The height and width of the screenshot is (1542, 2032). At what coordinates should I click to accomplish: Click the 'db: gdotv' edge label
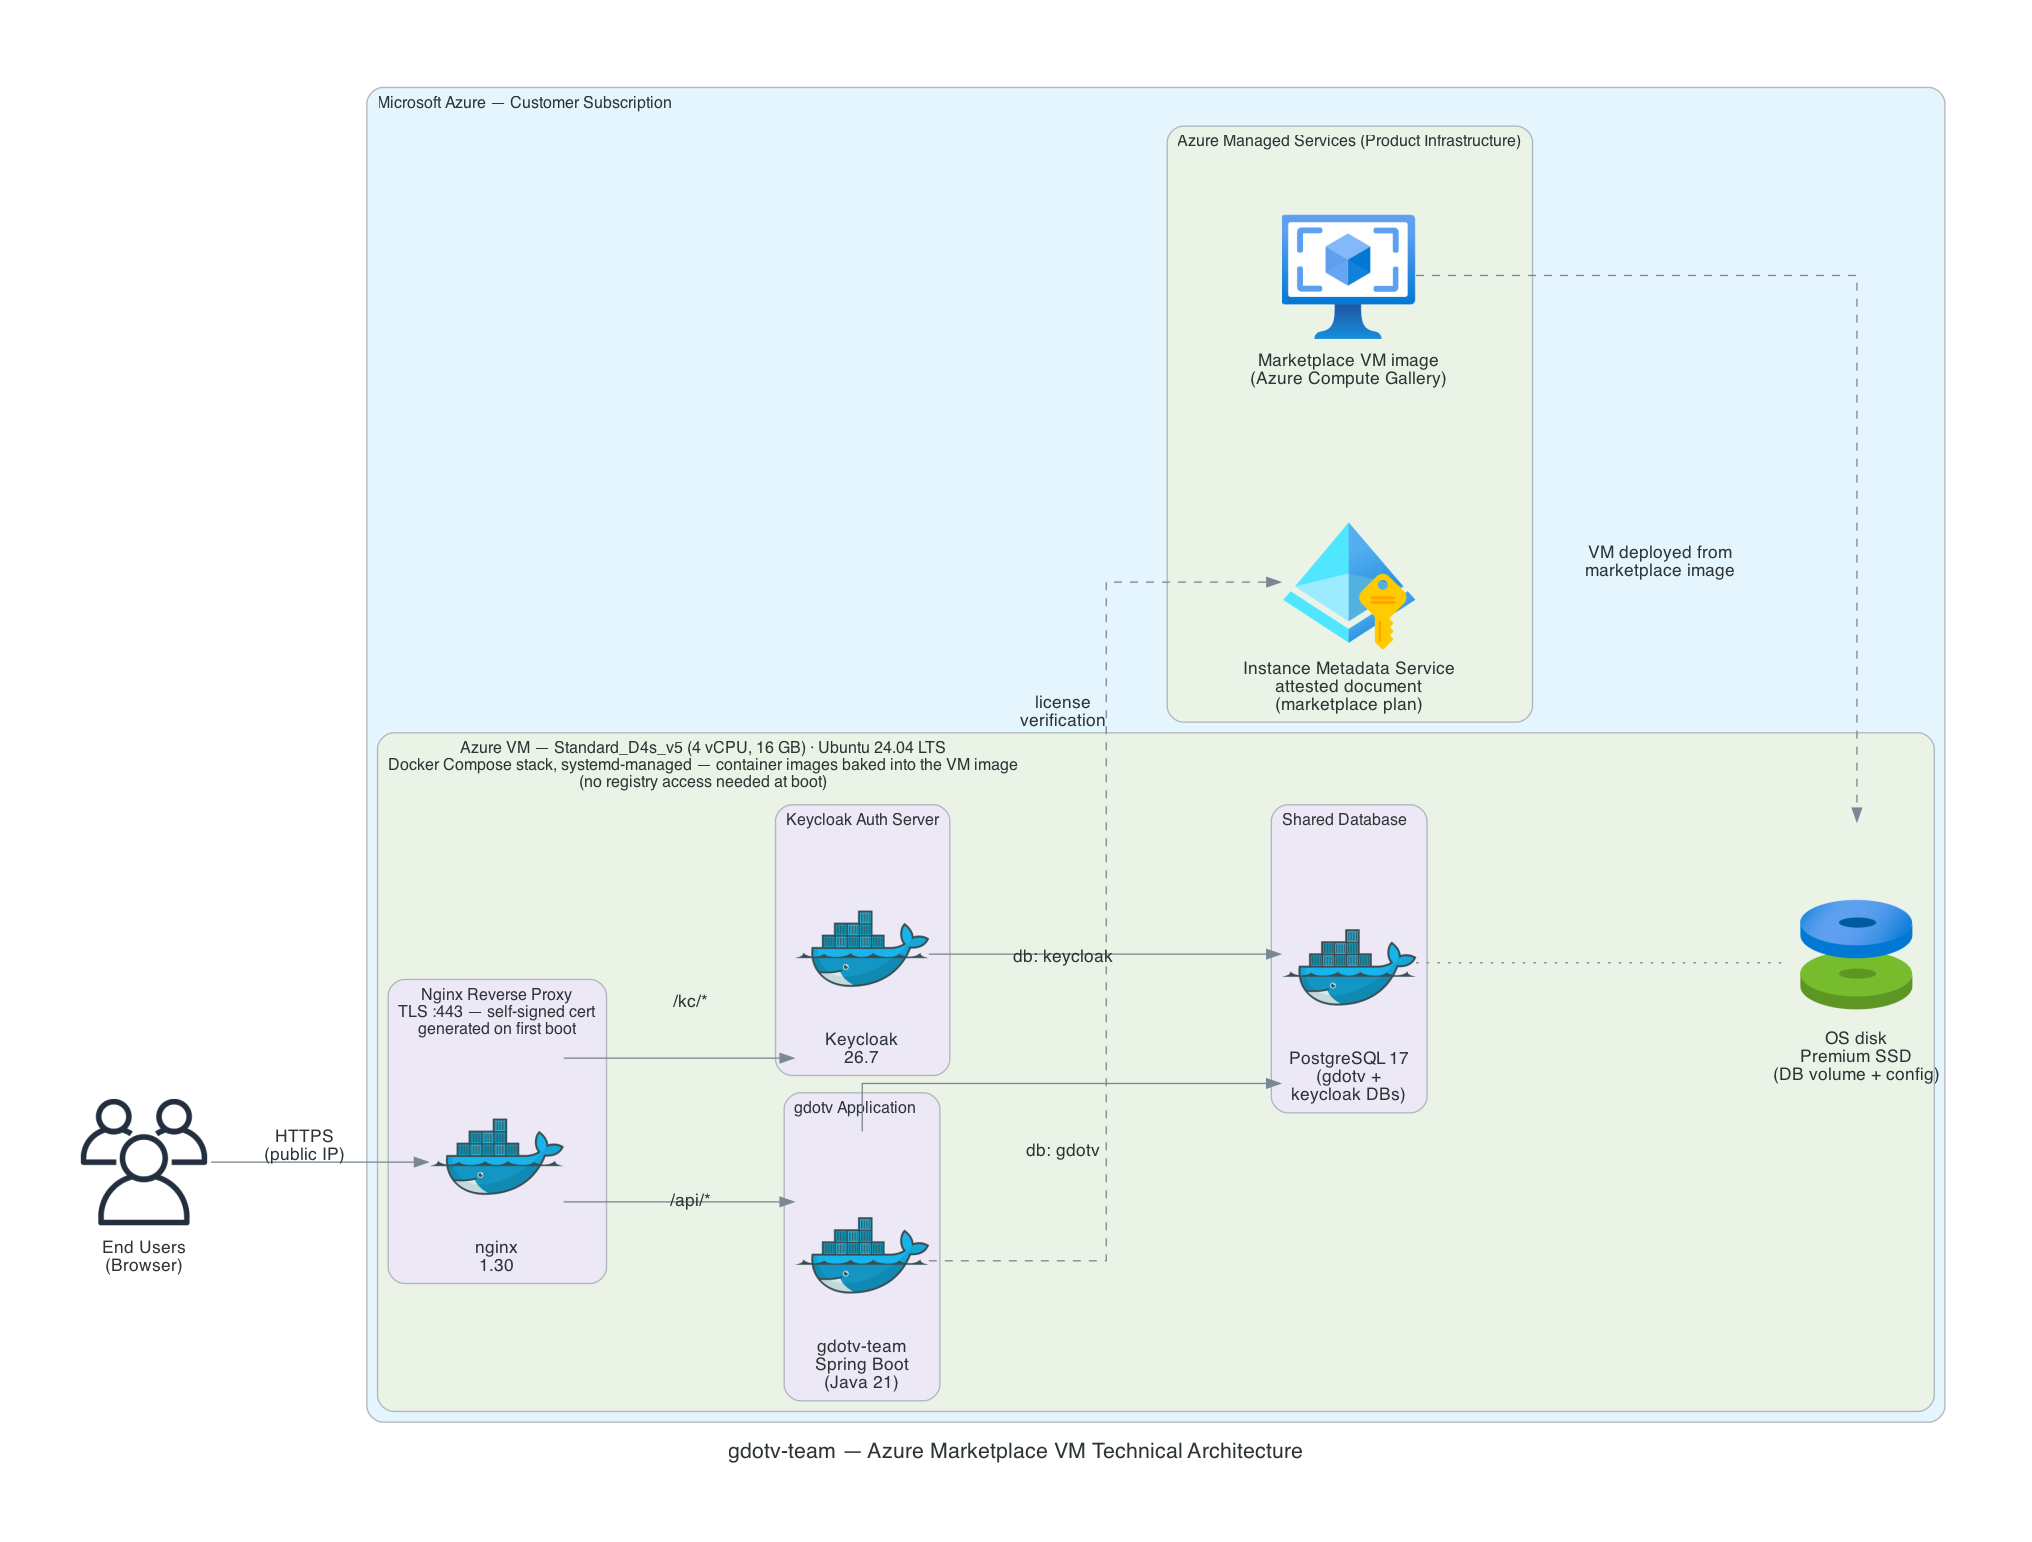coord(1062,1150)
